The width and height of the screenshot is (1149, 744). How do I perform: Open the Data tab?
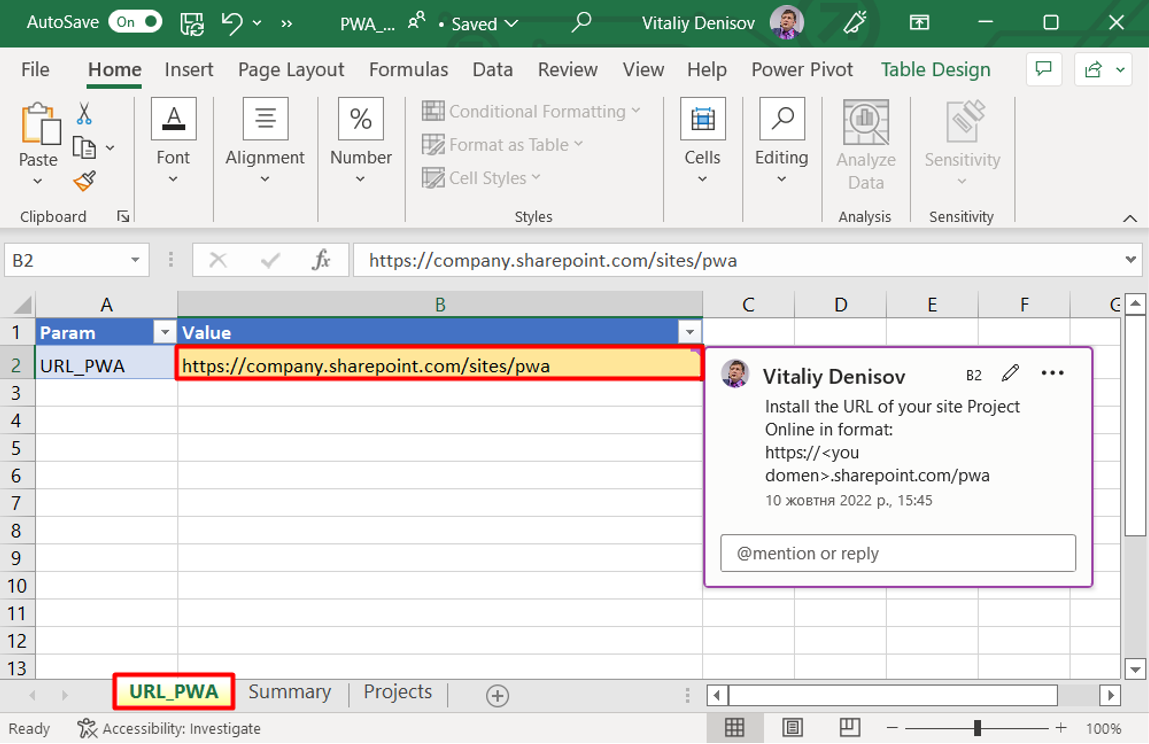492,70
